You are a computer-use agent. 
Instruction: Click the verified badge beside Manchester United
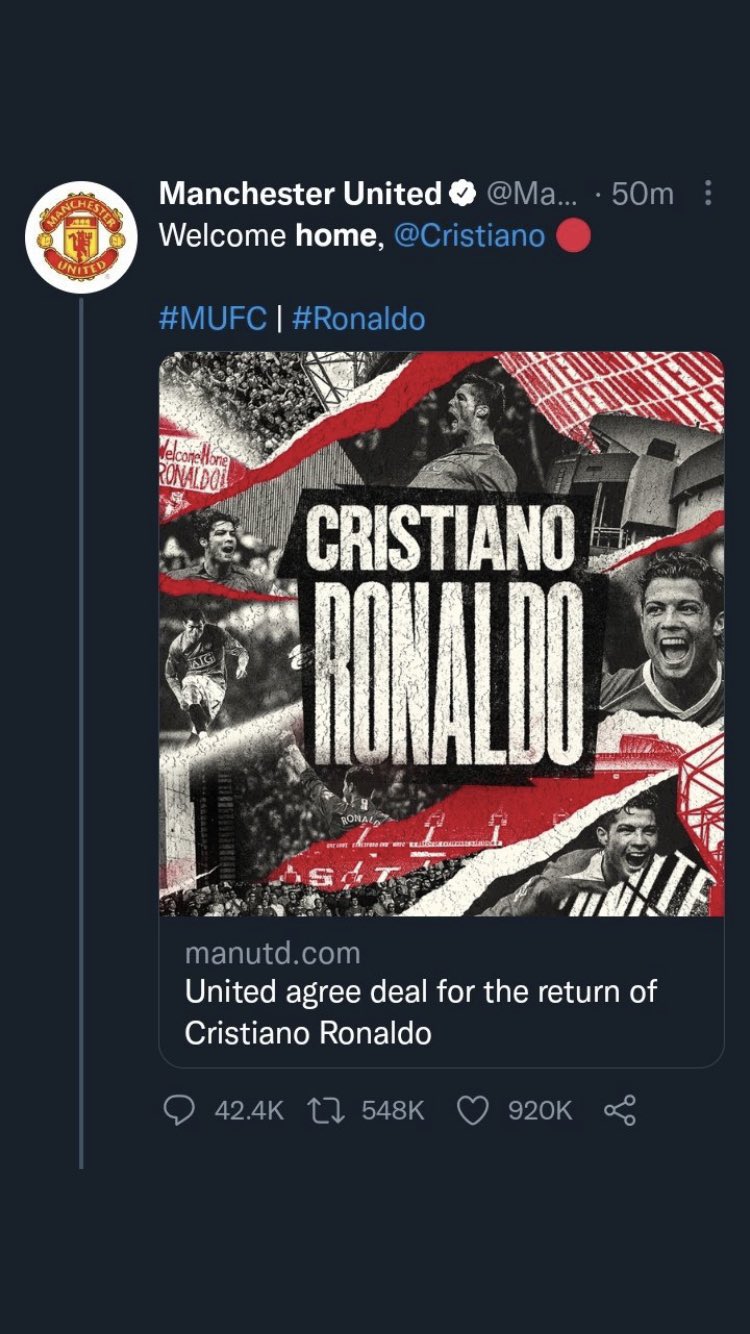point(464,193)
